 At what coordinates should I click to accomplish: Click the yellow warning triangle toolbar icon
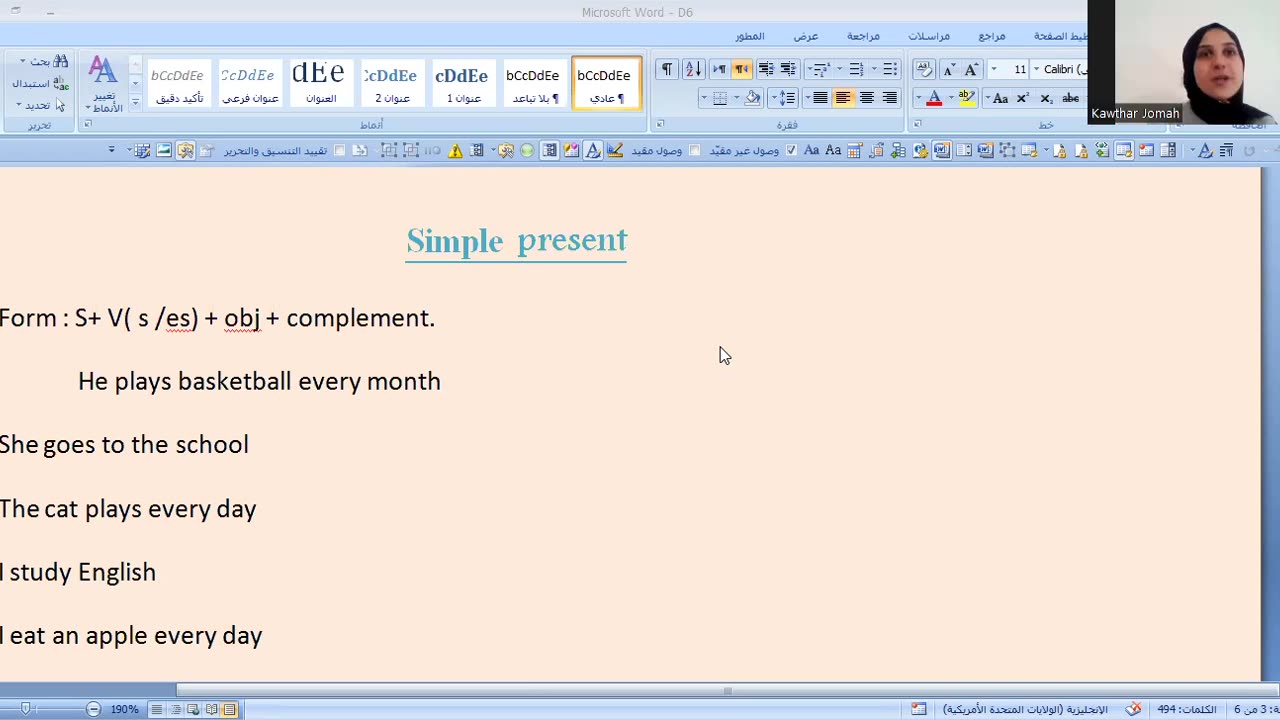pyautogui.click(x=455, y=150)
